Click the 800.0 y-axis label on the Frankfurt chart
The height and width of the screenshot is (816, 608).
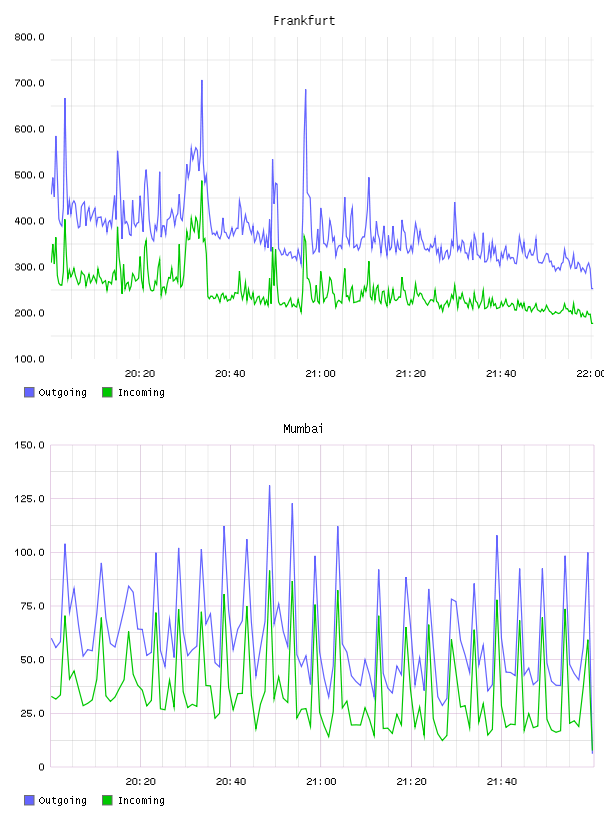(29, 37)
